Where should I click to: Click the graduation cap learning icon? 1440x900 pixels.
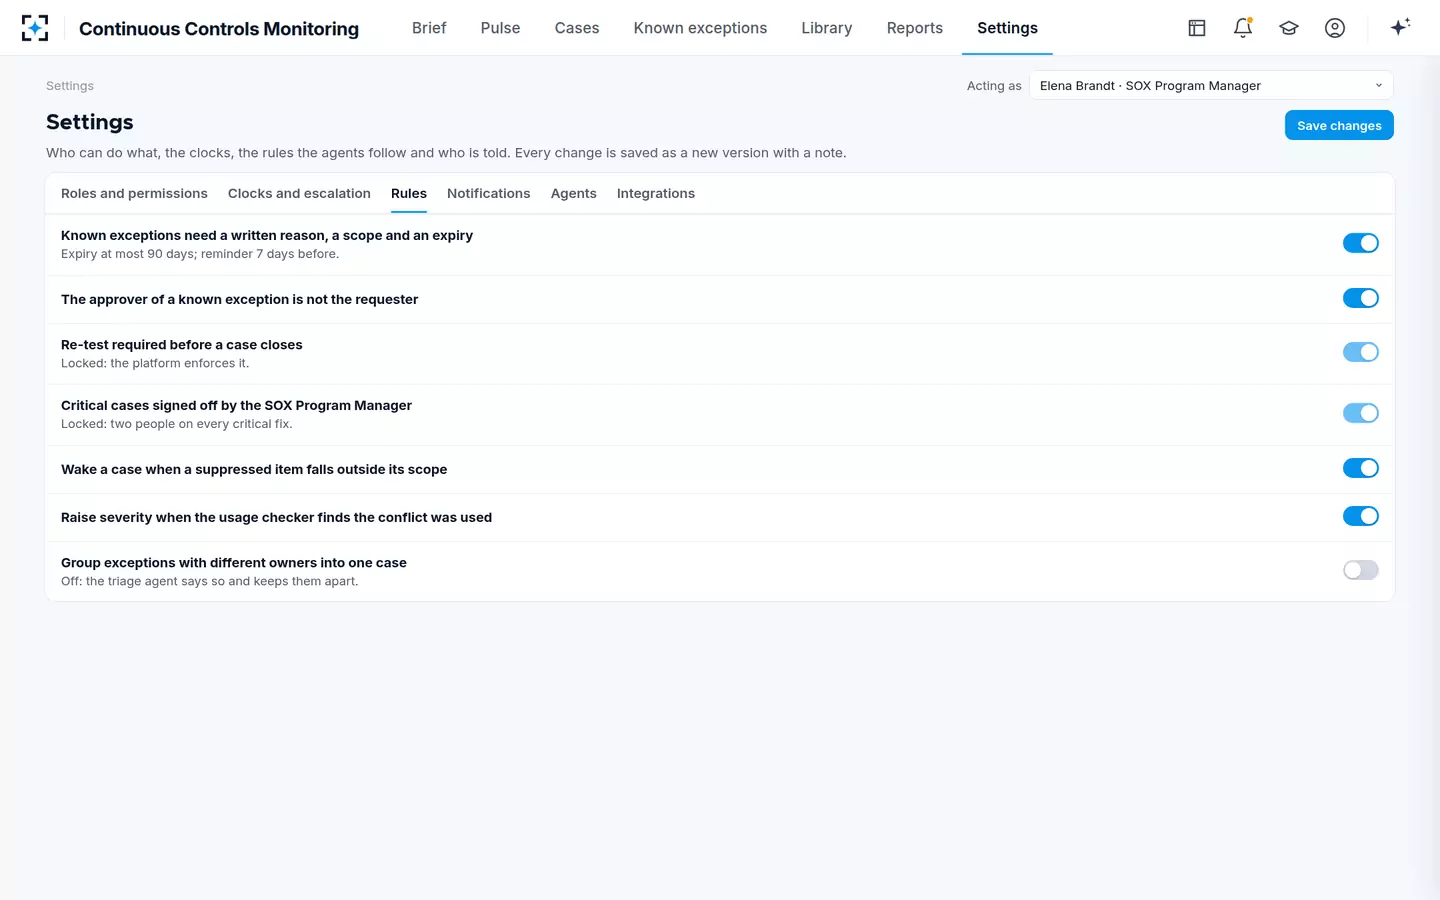pyautogui.click(x=1289, y=28)
